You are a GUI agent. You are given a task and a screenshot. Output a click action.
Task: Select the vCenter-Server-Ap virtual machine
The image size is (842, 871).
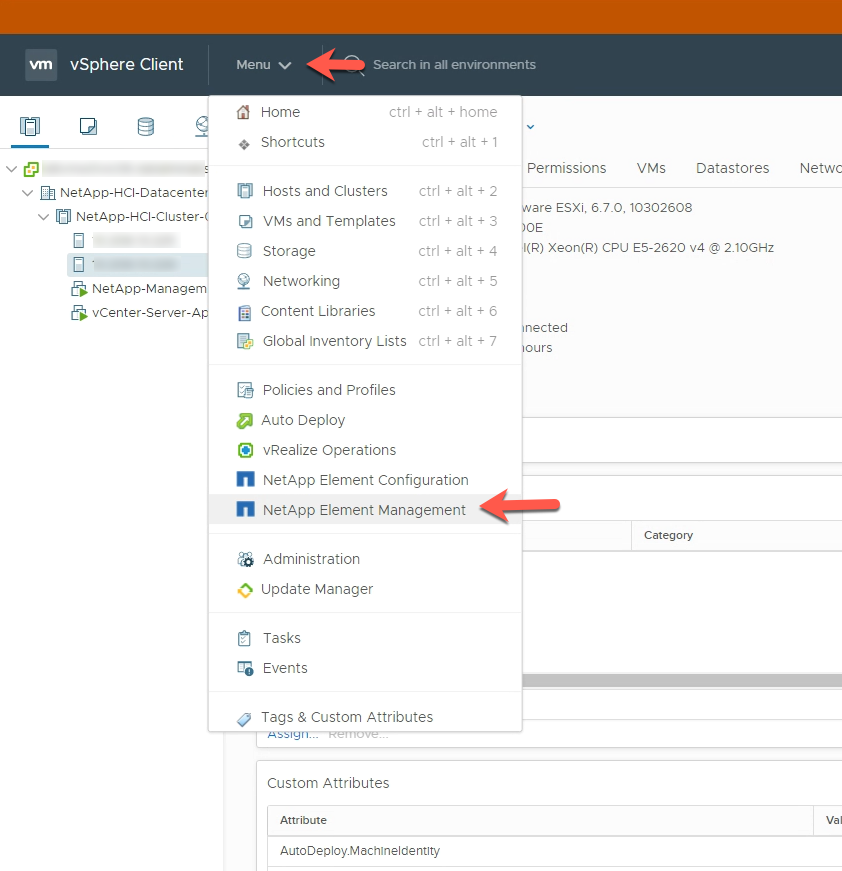[x=149, y=313]
